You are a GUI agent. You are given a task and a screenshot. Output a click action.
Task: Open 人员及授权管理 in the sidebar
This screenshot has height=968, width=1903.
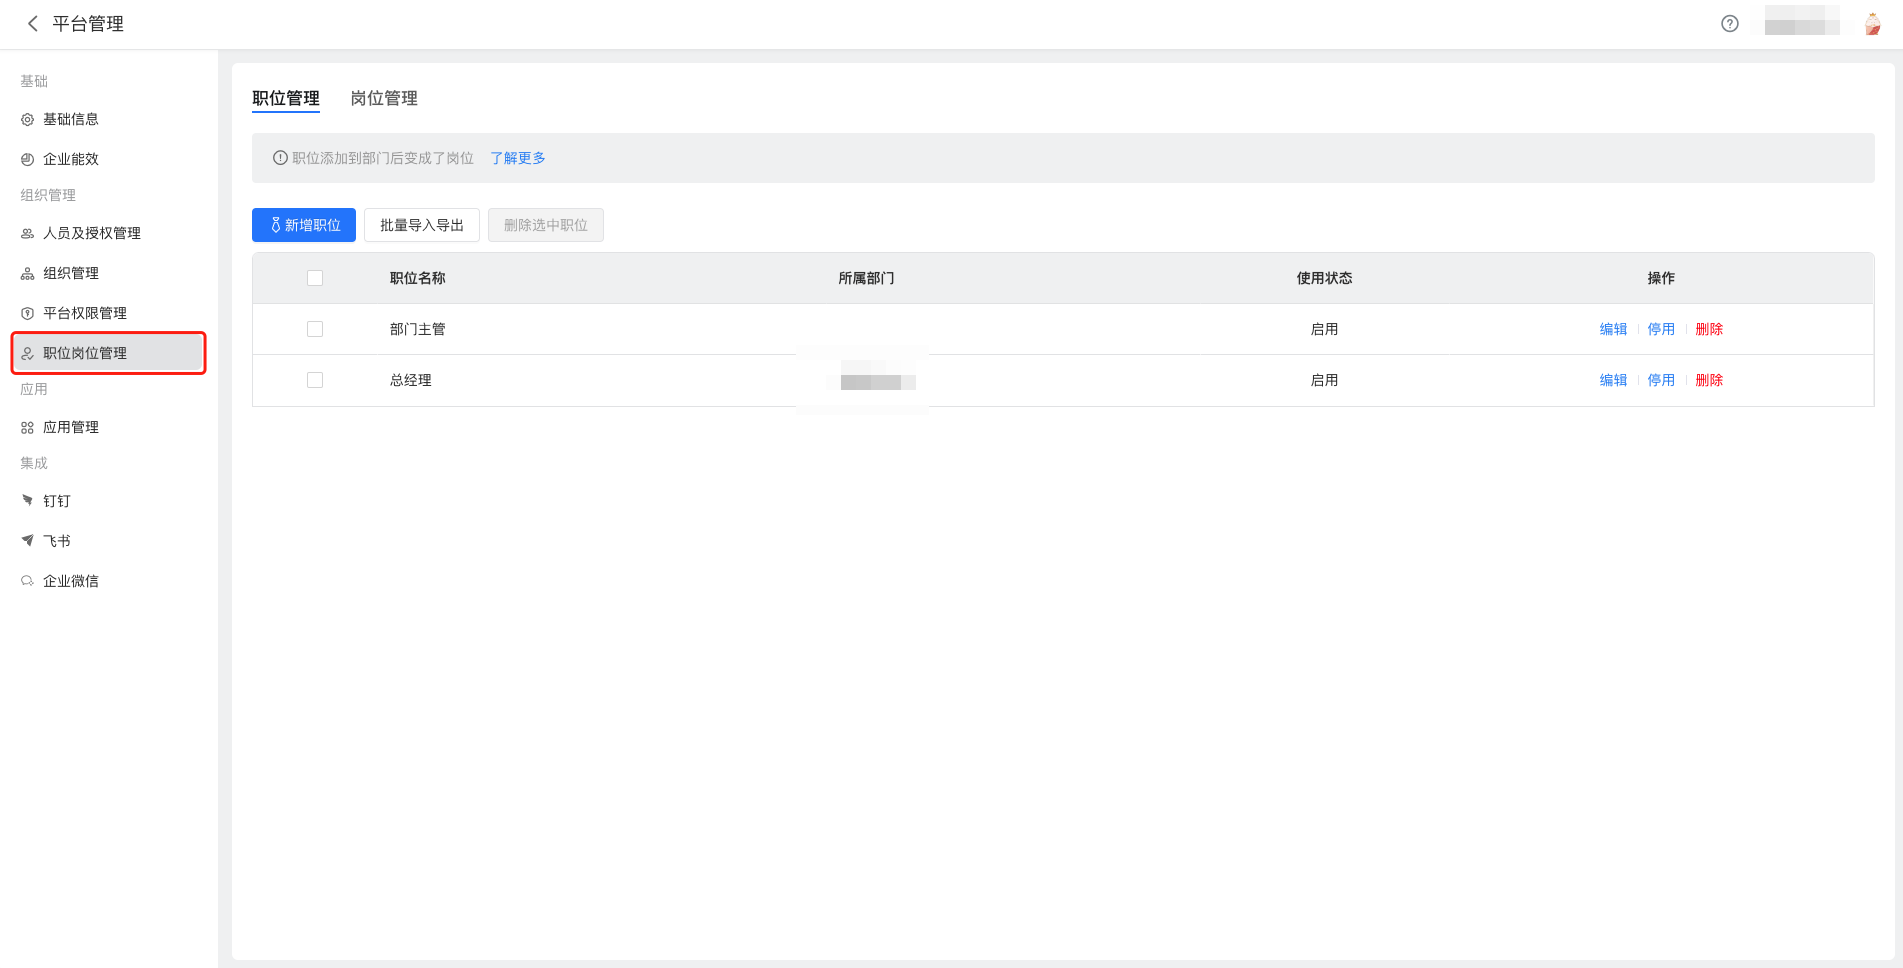92,233
